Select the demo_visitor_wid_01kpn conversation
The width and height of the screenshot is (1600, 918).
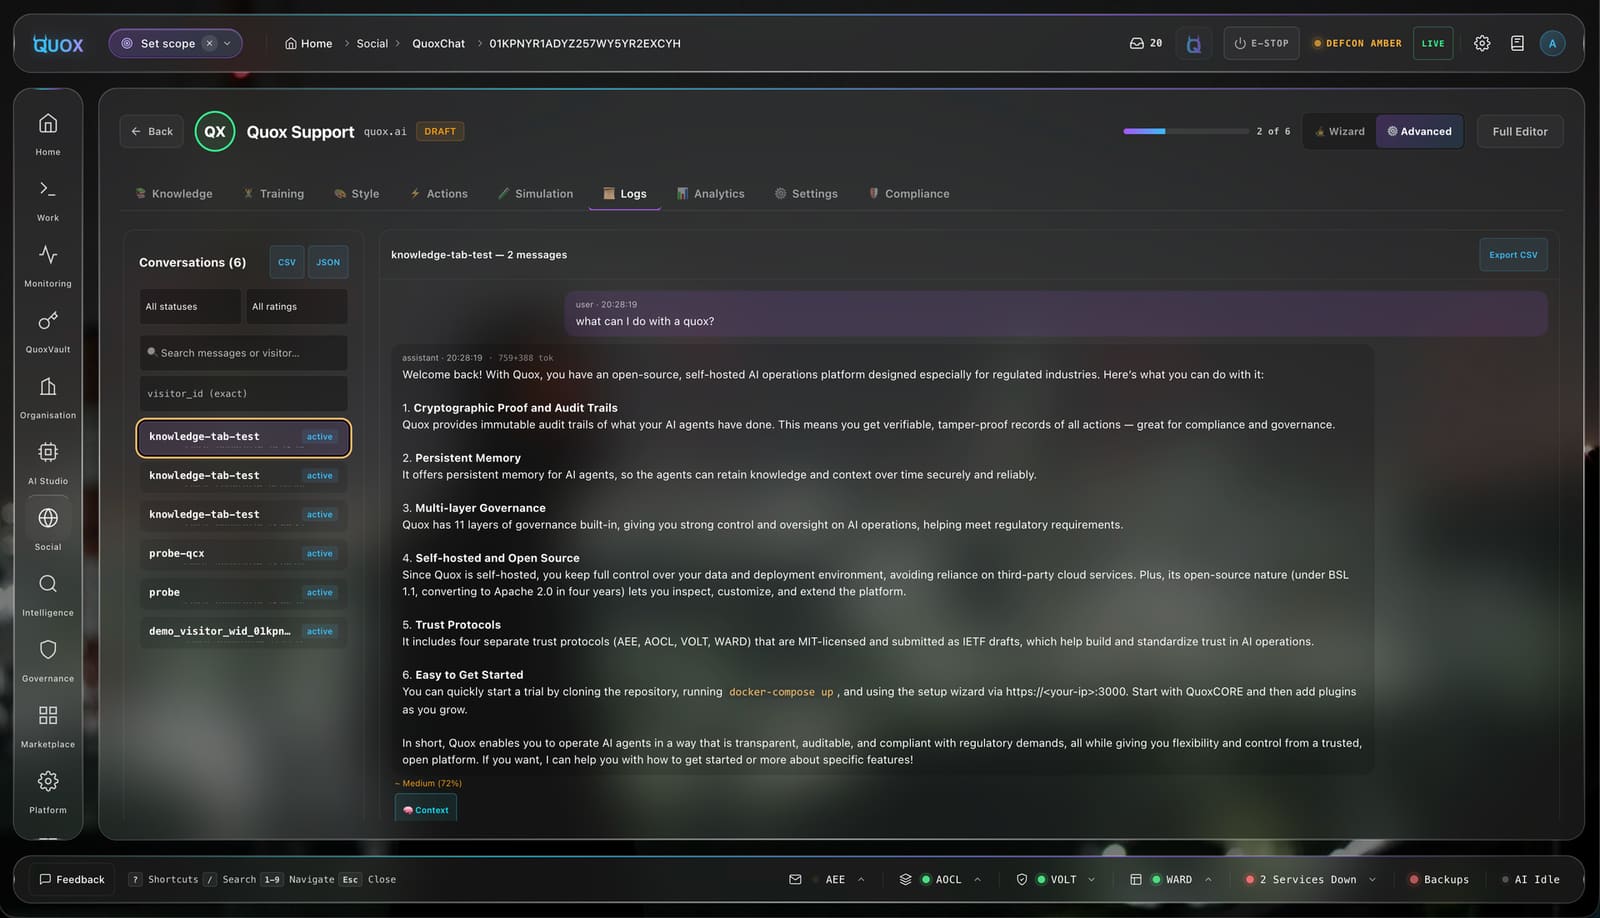[x=243, y=631]
